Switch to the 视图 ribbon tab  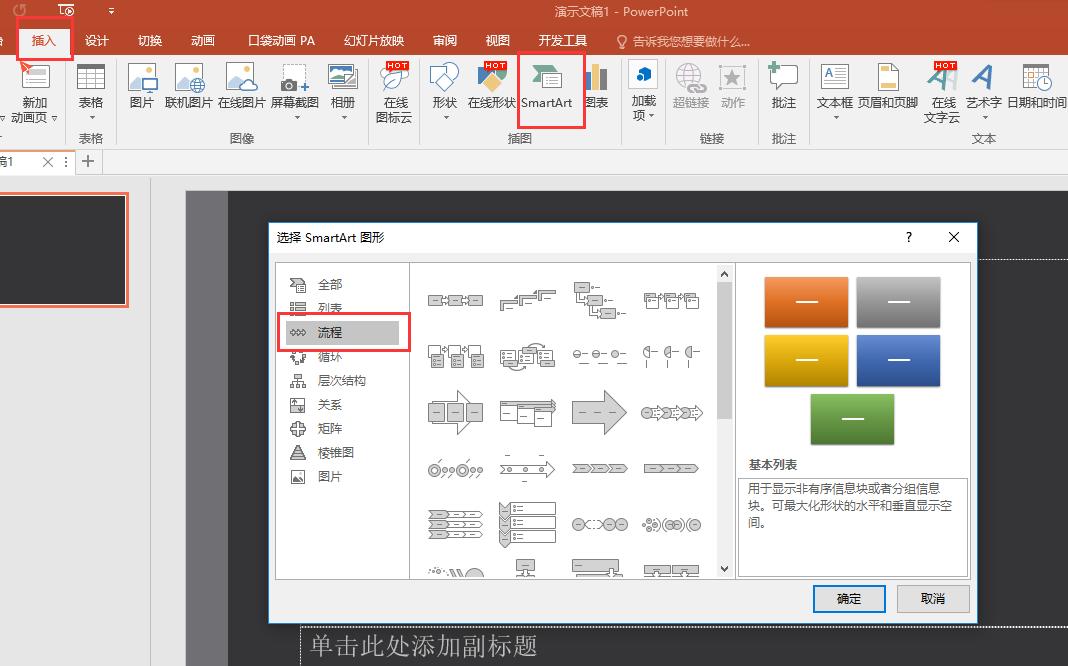497,40
